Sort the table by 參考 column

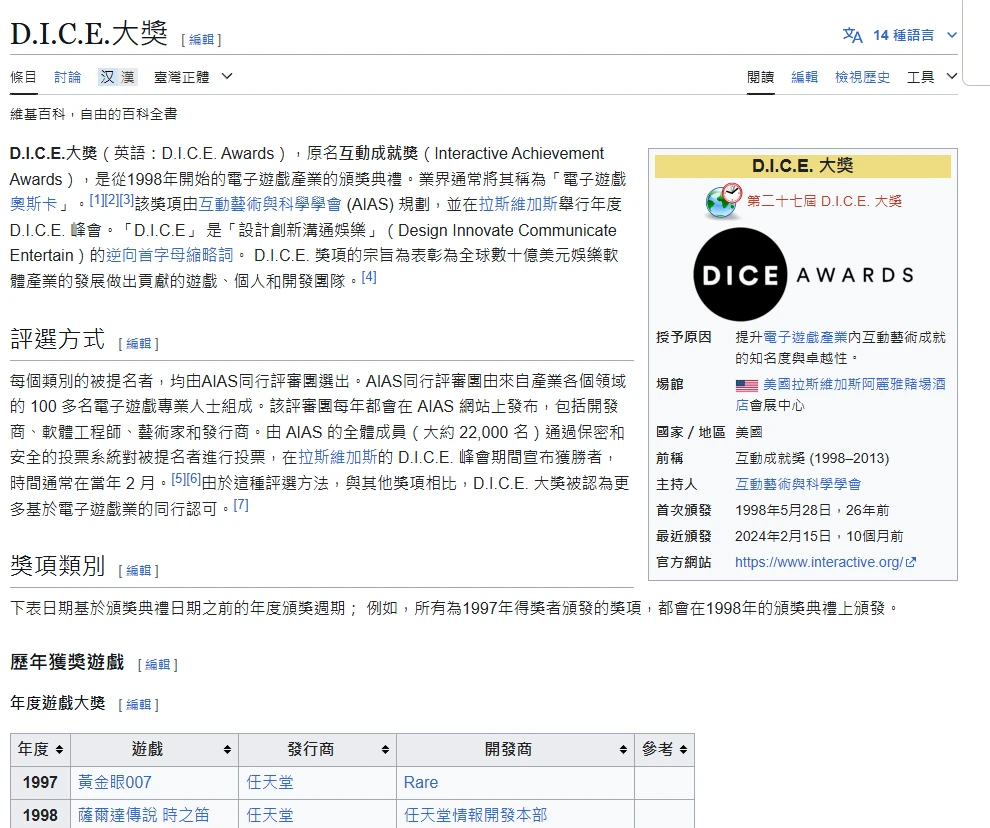click(683, 749)
